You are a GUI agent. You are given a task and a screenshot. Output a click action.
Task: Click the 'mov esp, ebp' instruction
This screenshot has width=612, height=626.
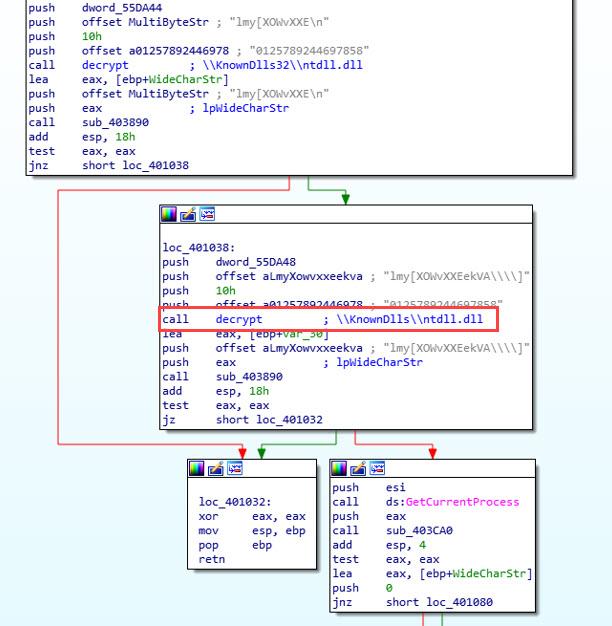pyautogui.click(x=252, y=531)
